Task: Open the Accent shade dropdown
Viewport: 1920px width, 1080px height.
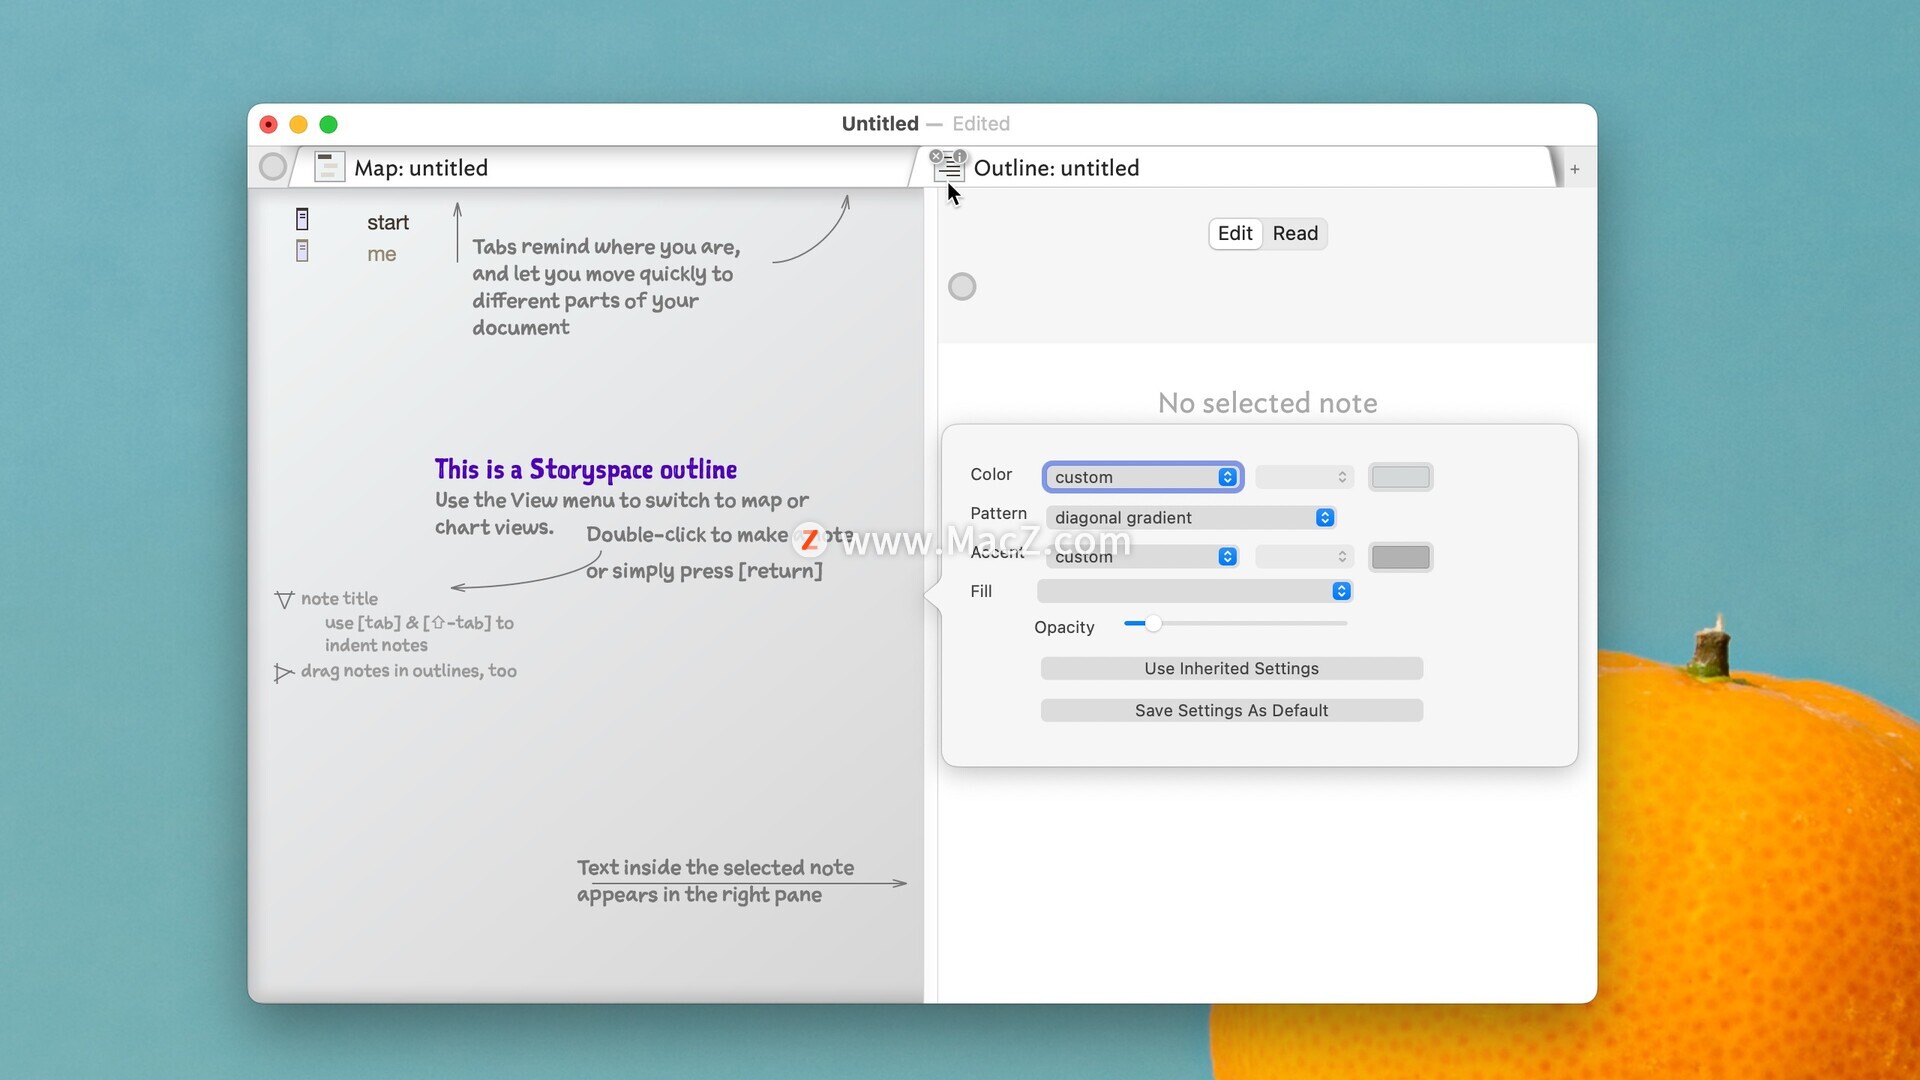Action: [1304, 557]
